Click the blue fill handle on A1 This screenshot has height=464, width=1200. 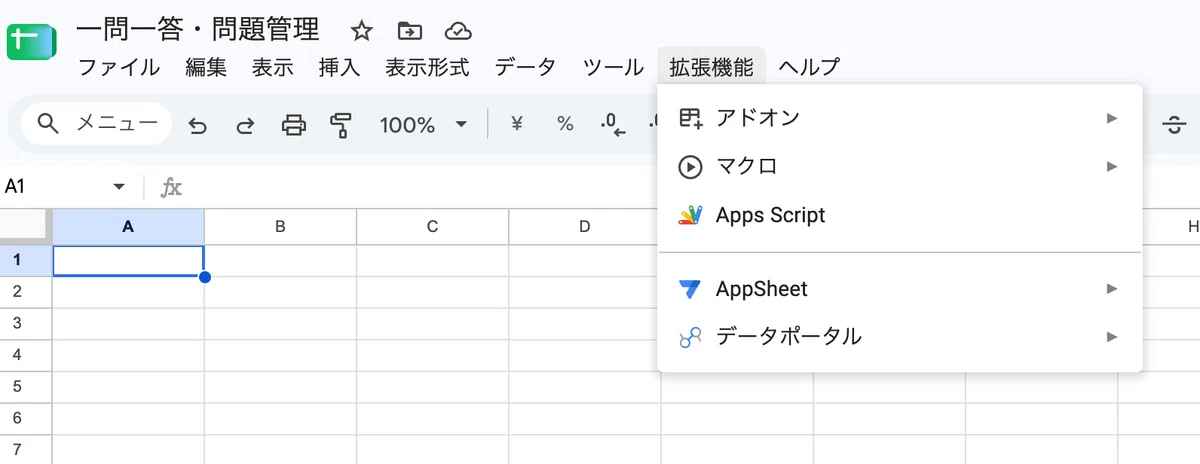coord(205,277)
